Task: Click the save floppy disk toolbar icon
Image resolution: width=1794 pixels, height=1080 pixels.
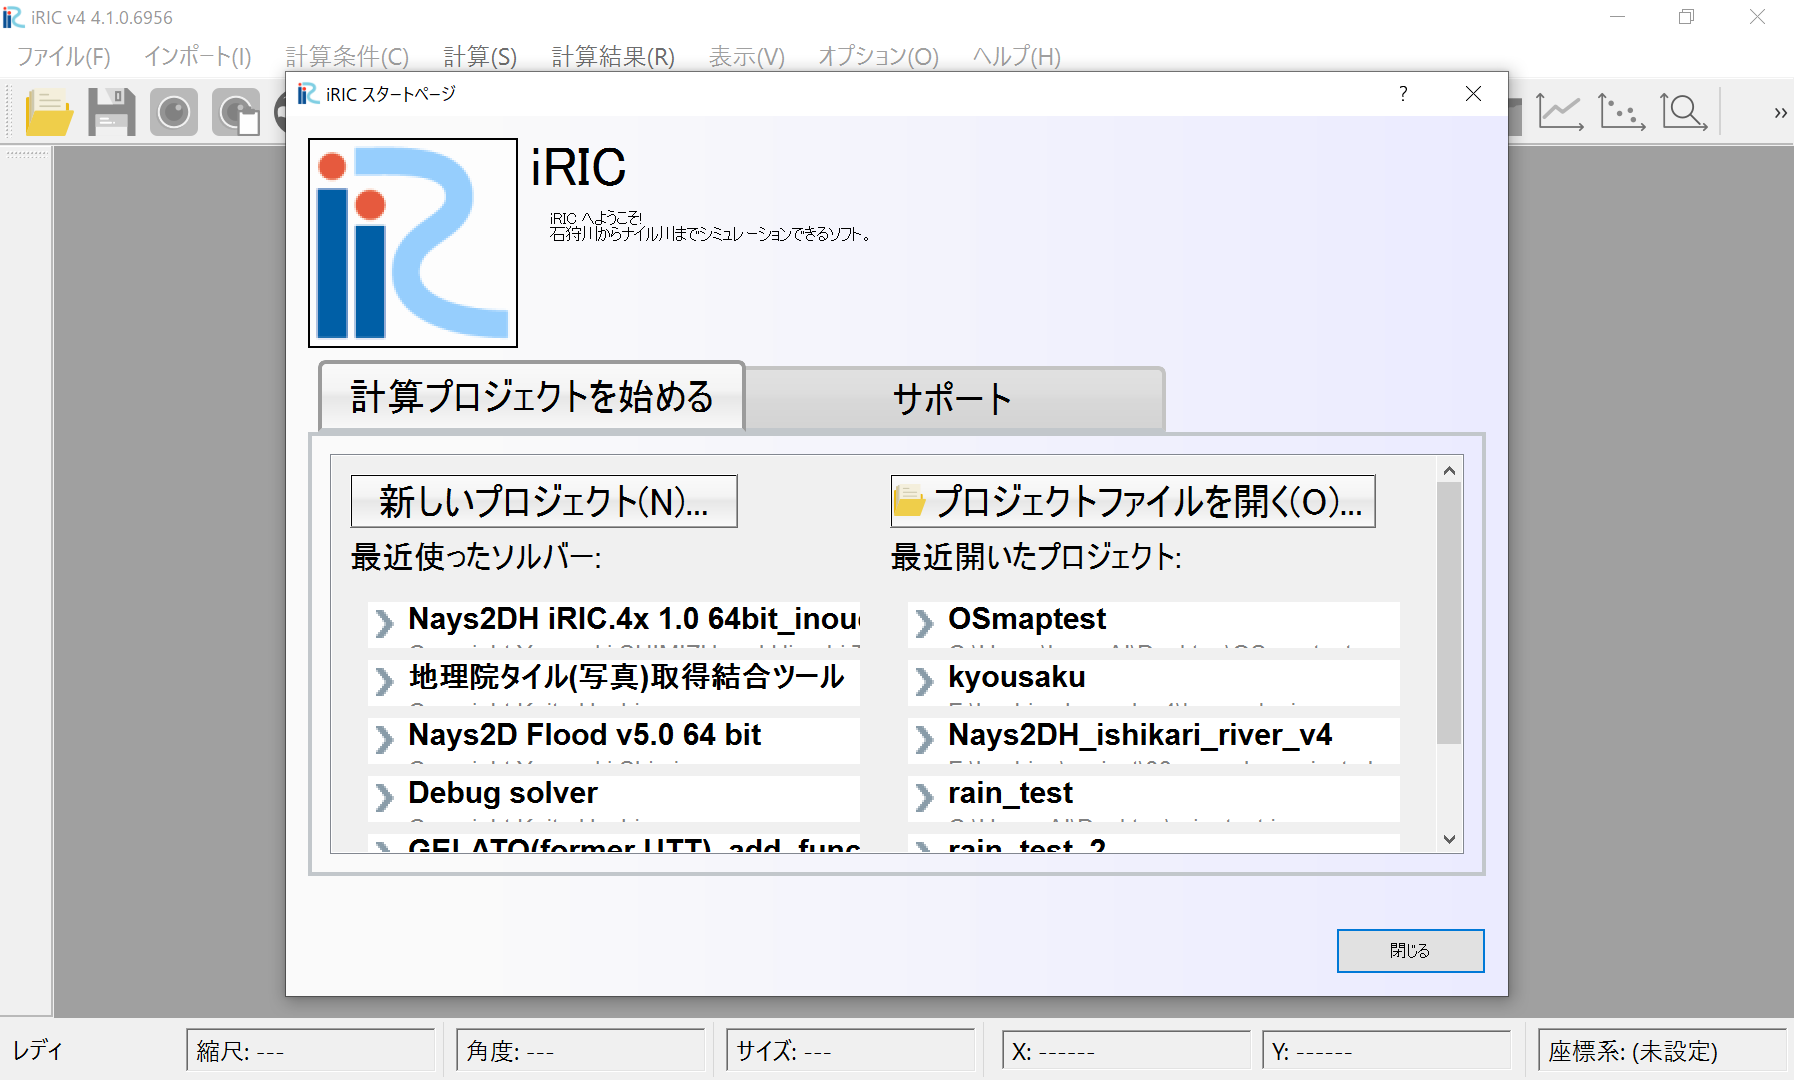Action: [x=111, y=111]
